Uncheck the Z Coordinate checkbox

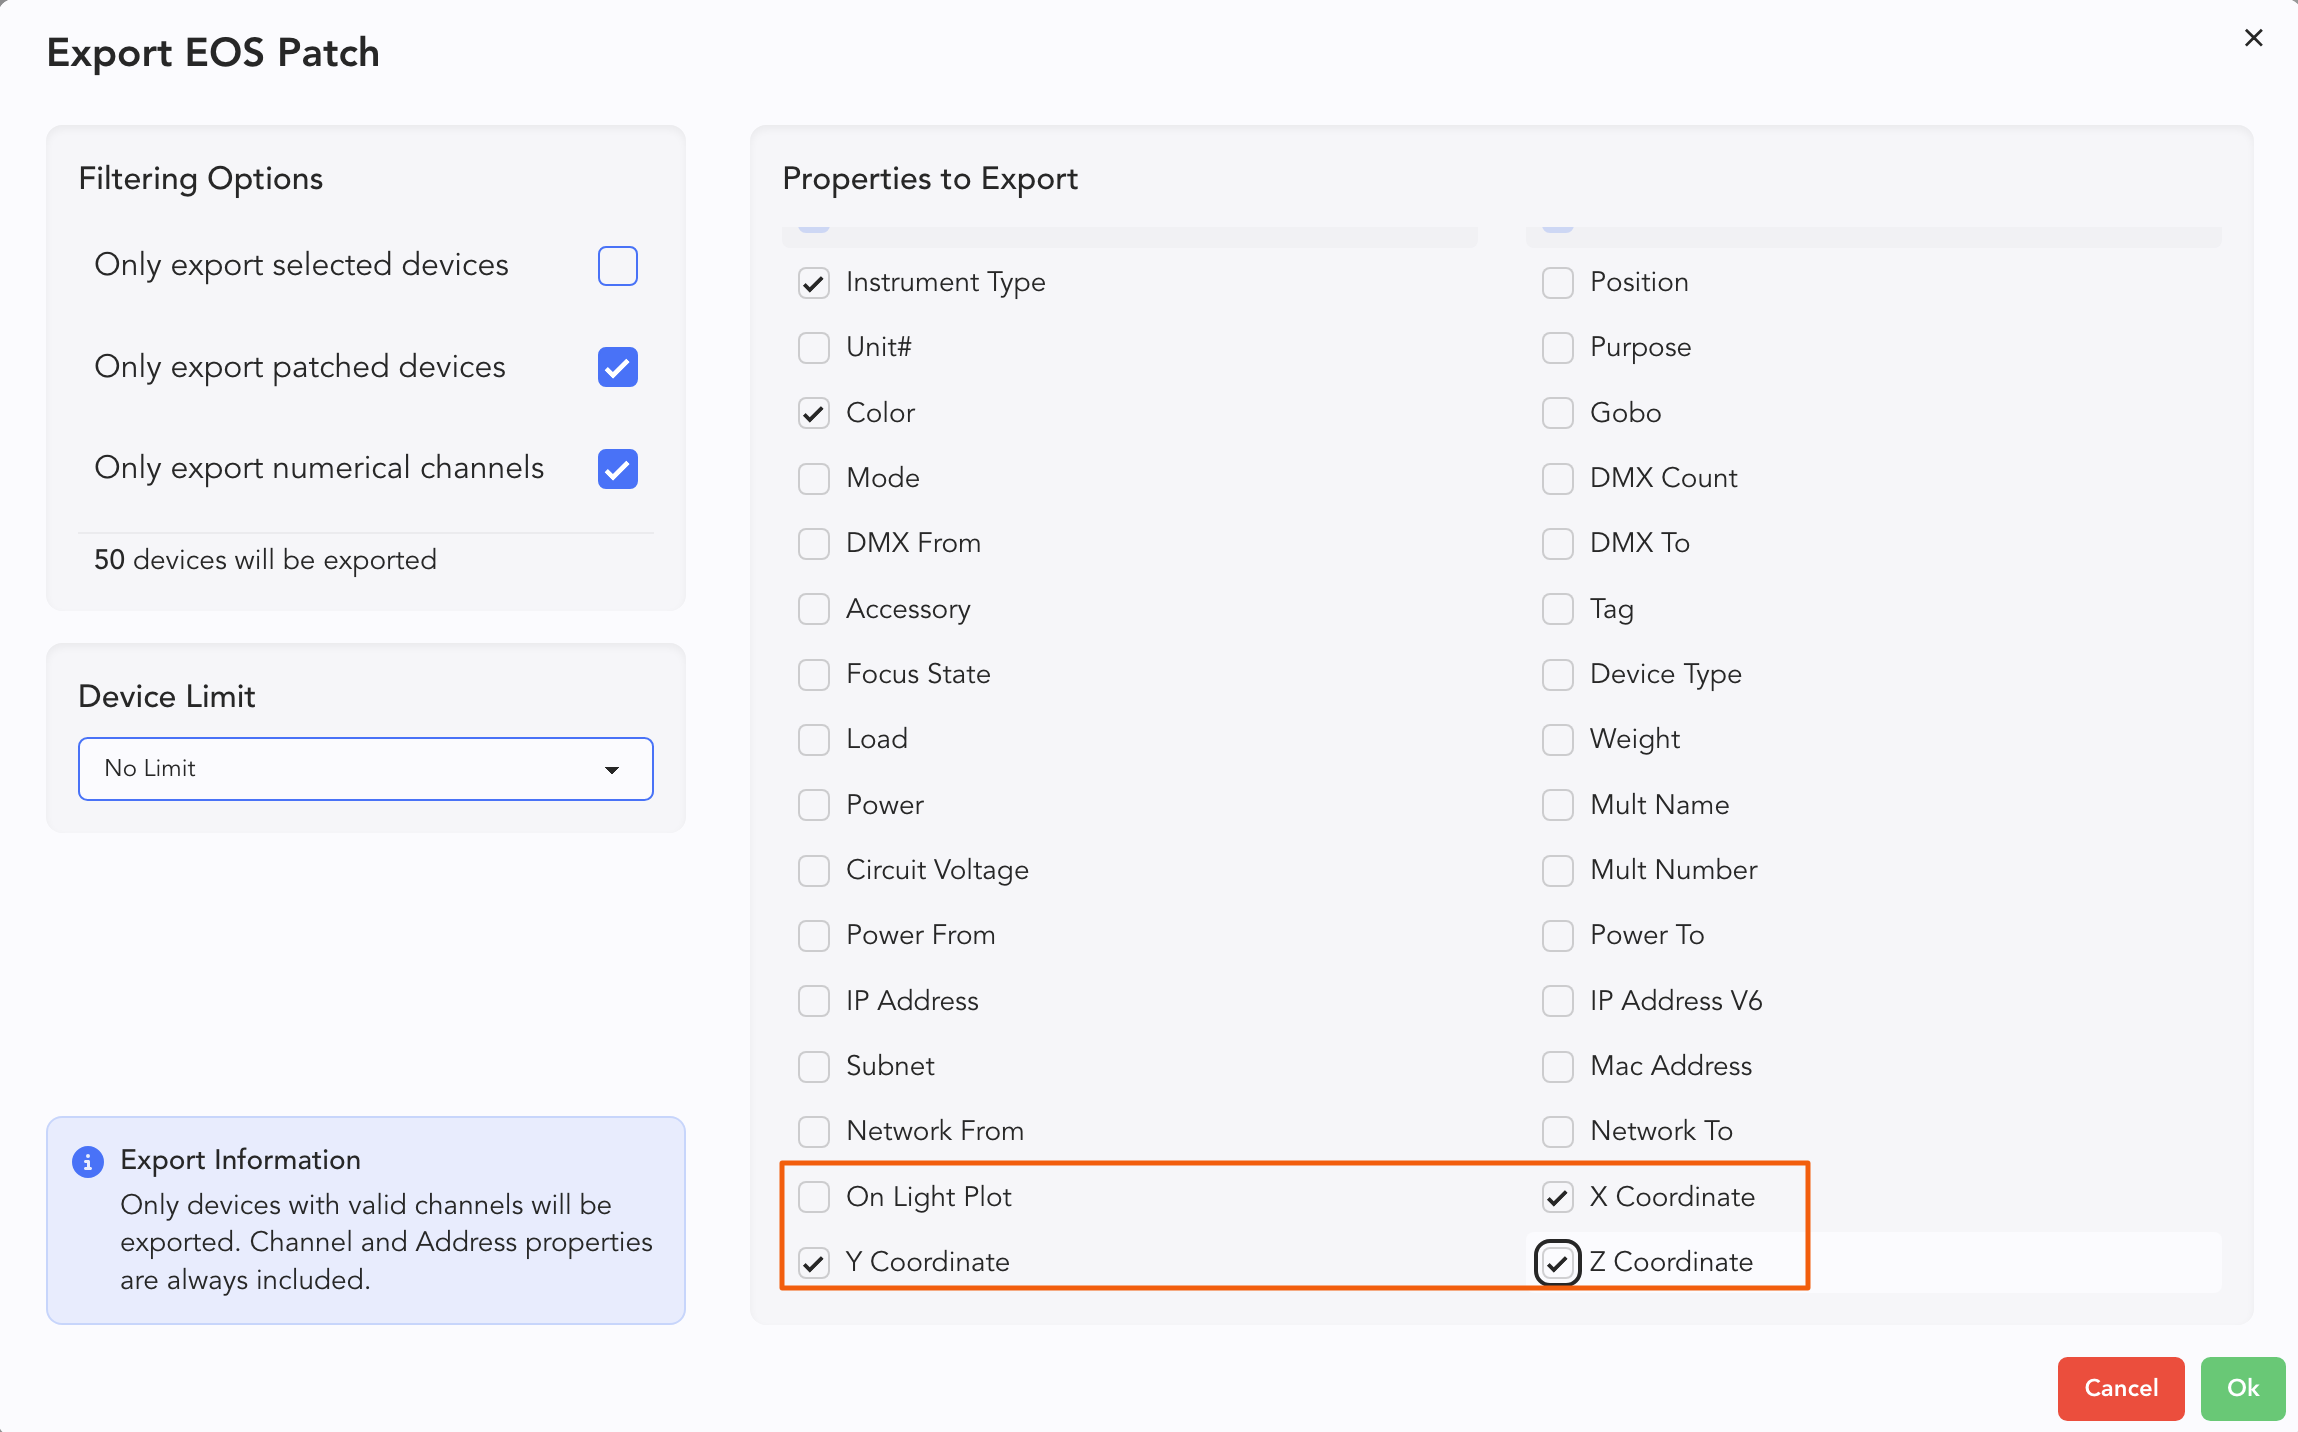coord(1557,1262)
